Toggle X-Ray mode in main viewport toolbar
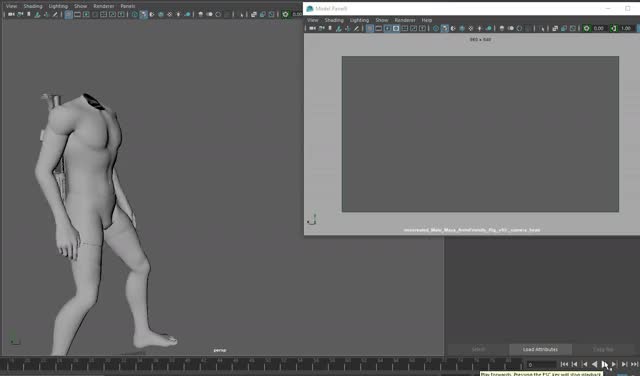Image resolution: width=640 pixels, height=376 pixels. pos(253,14)
